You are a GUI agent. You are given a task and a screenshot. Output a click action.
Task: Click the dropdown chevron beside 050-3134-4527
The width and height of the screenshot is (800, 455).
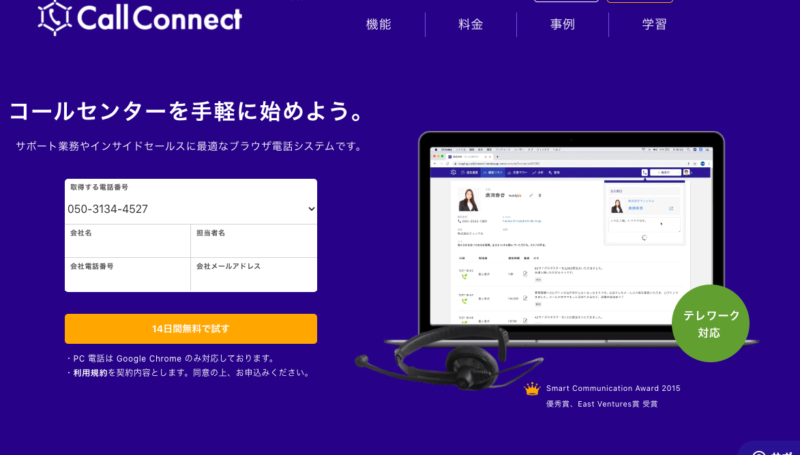(x=311, y=209)
